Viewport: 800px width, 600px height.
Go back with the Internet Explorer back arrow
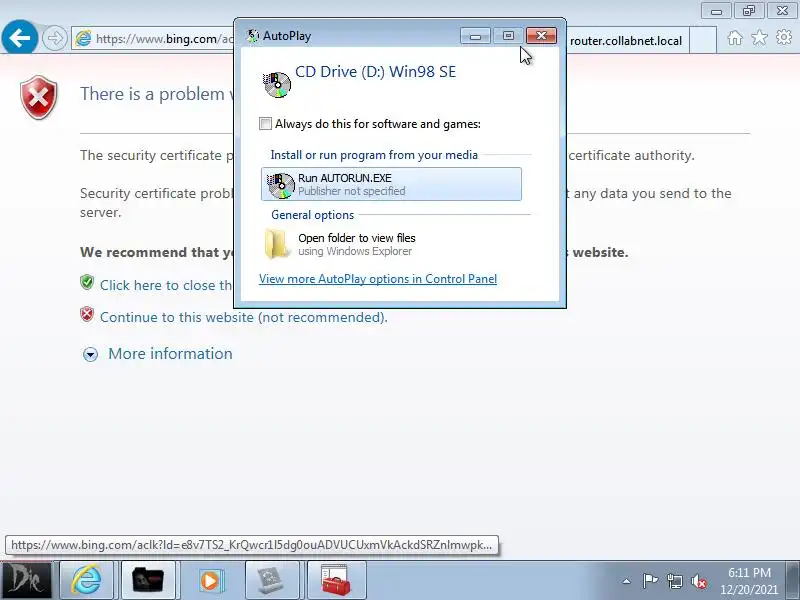pyautogui.click(x=19, y=38)
